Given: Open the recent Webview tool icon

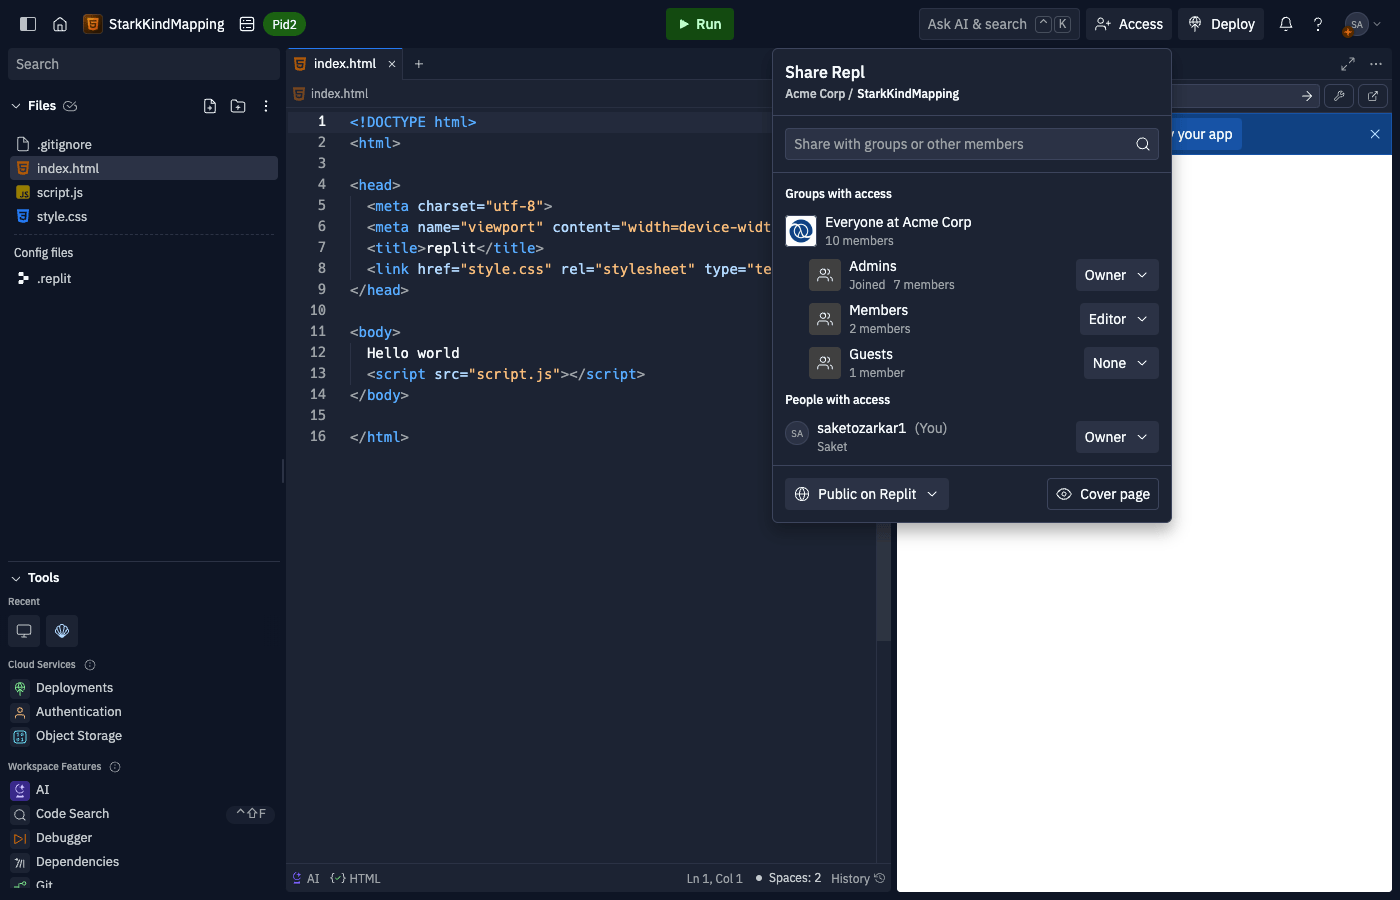Looking at the screenshot, I should (x=24, y=631).
